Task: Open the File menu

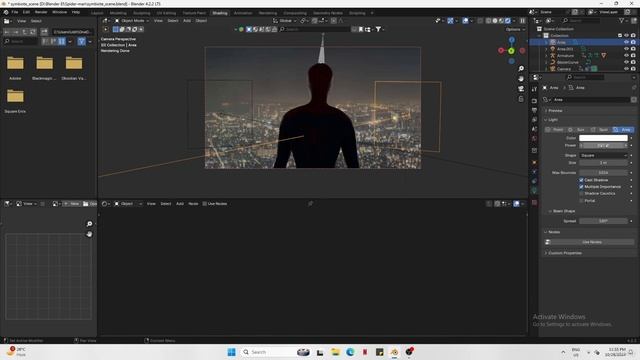Action: click(15, 12)
